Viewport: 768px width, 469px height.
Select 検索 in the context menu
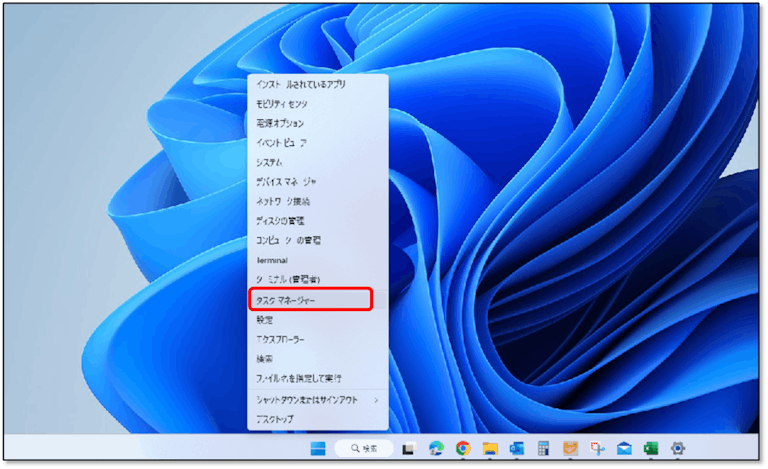(318, 359)
